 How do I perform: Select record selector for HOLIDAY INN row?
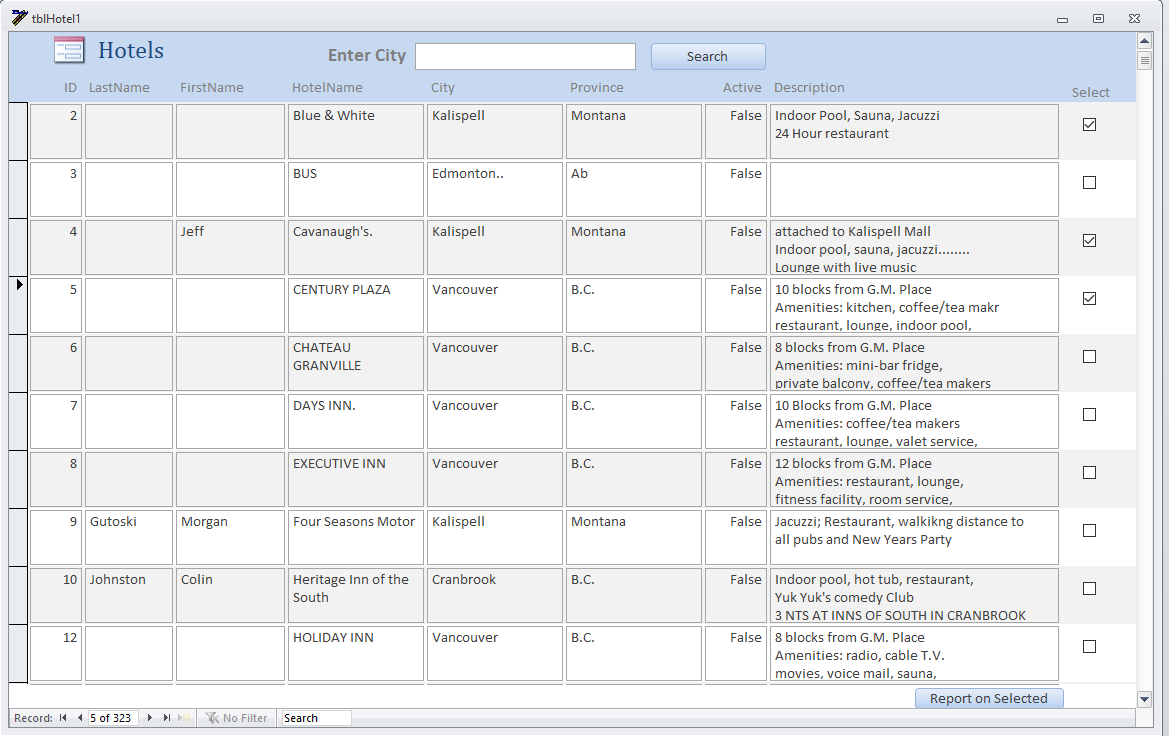tap(18, 653)
